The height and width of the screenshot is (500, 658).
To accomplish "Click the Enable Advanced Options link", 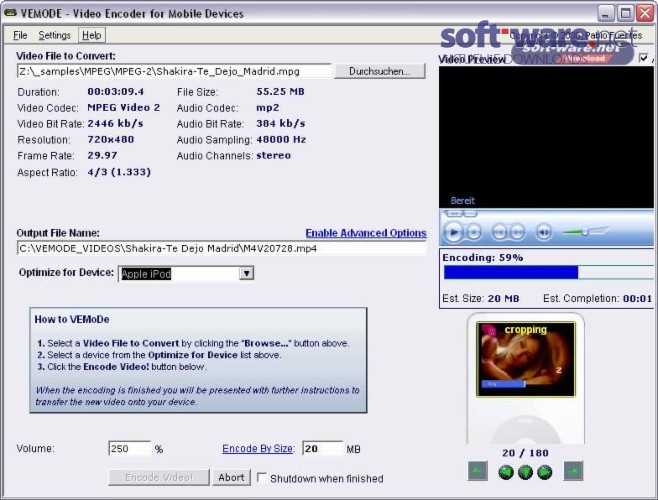I will point(366,233).
